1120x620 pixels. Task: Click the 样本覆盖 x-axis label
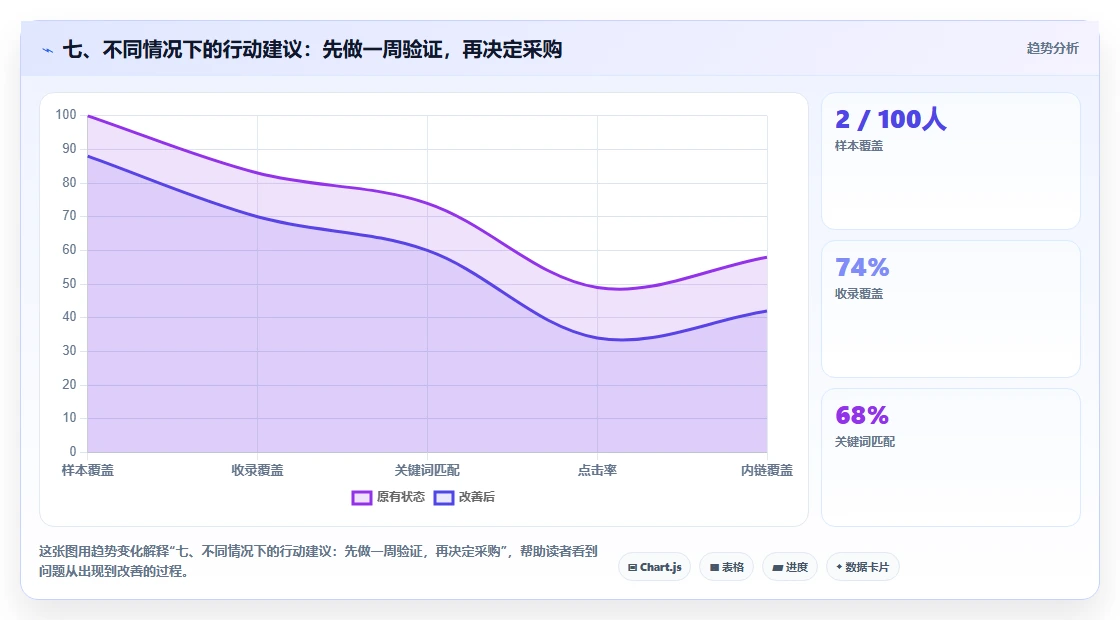[x=88, y=470]
